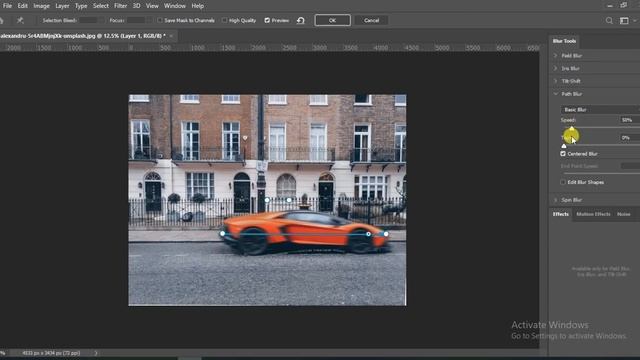Select the rightmost path pin on the car's front

[x=386, y=234]
